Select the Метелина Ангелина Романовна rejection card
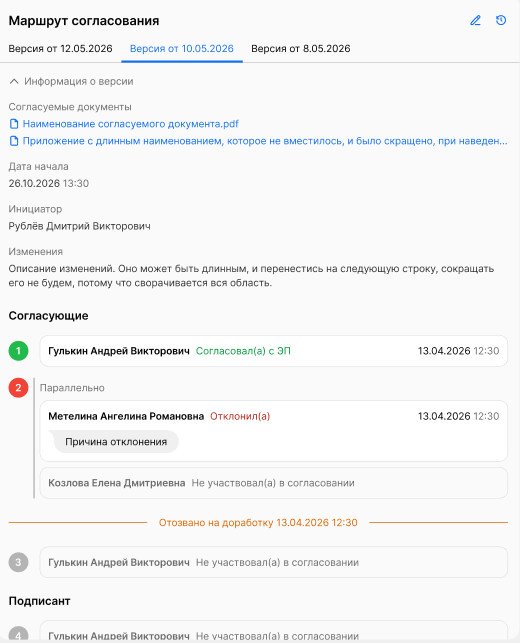Viewport: 520px width, 643px height. click(274, 431)
